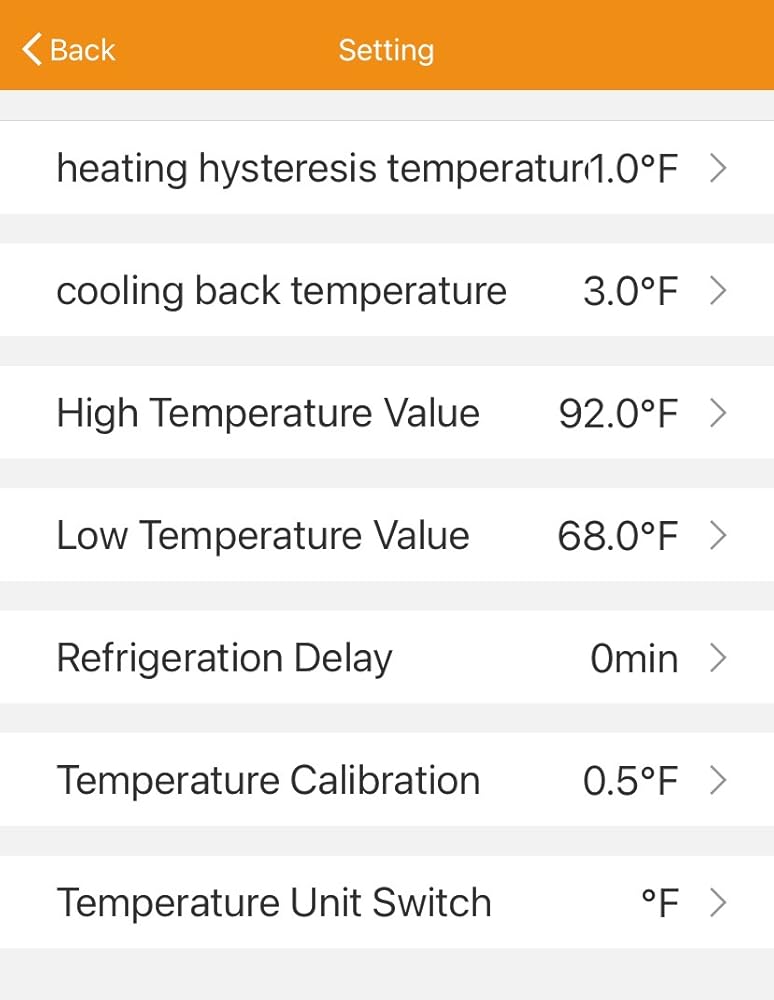Select the High Temperature Value label
Viewport: 774px width, 1000px height.
pyautogui.click(x=268, y=413)
